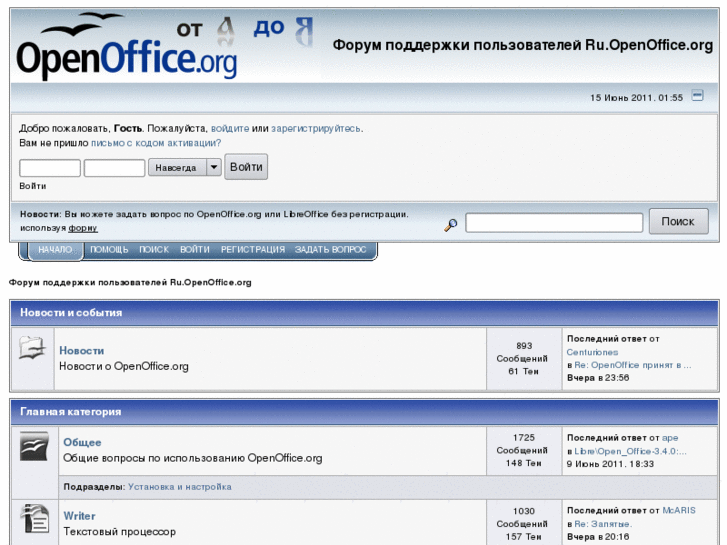Click the 1030 Сообщений count cell
Viewport: 727px width, 545px height.
[x=524, y=524]
